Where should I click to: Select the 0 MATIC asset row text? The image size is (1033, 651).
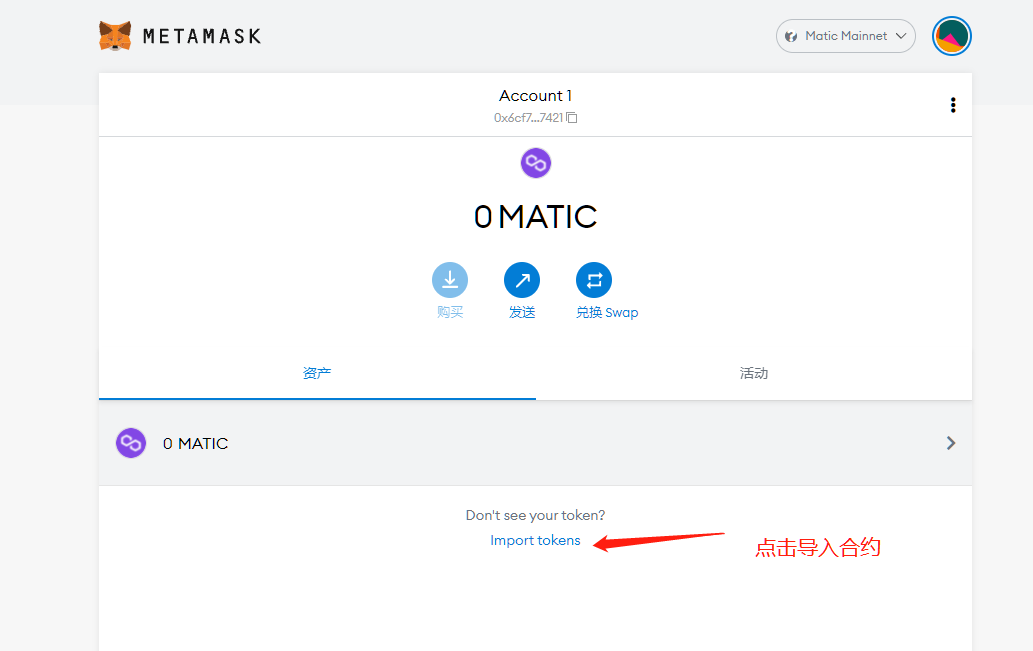196,443
